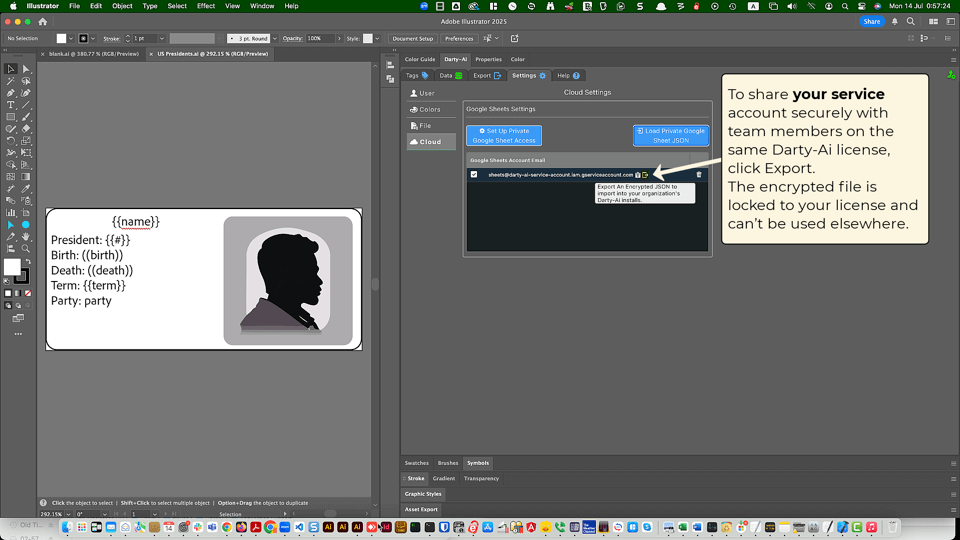The height and width of the screenshot is (540, 960).
Task: Select the Rectangle tool
Action: pos(10,117)
